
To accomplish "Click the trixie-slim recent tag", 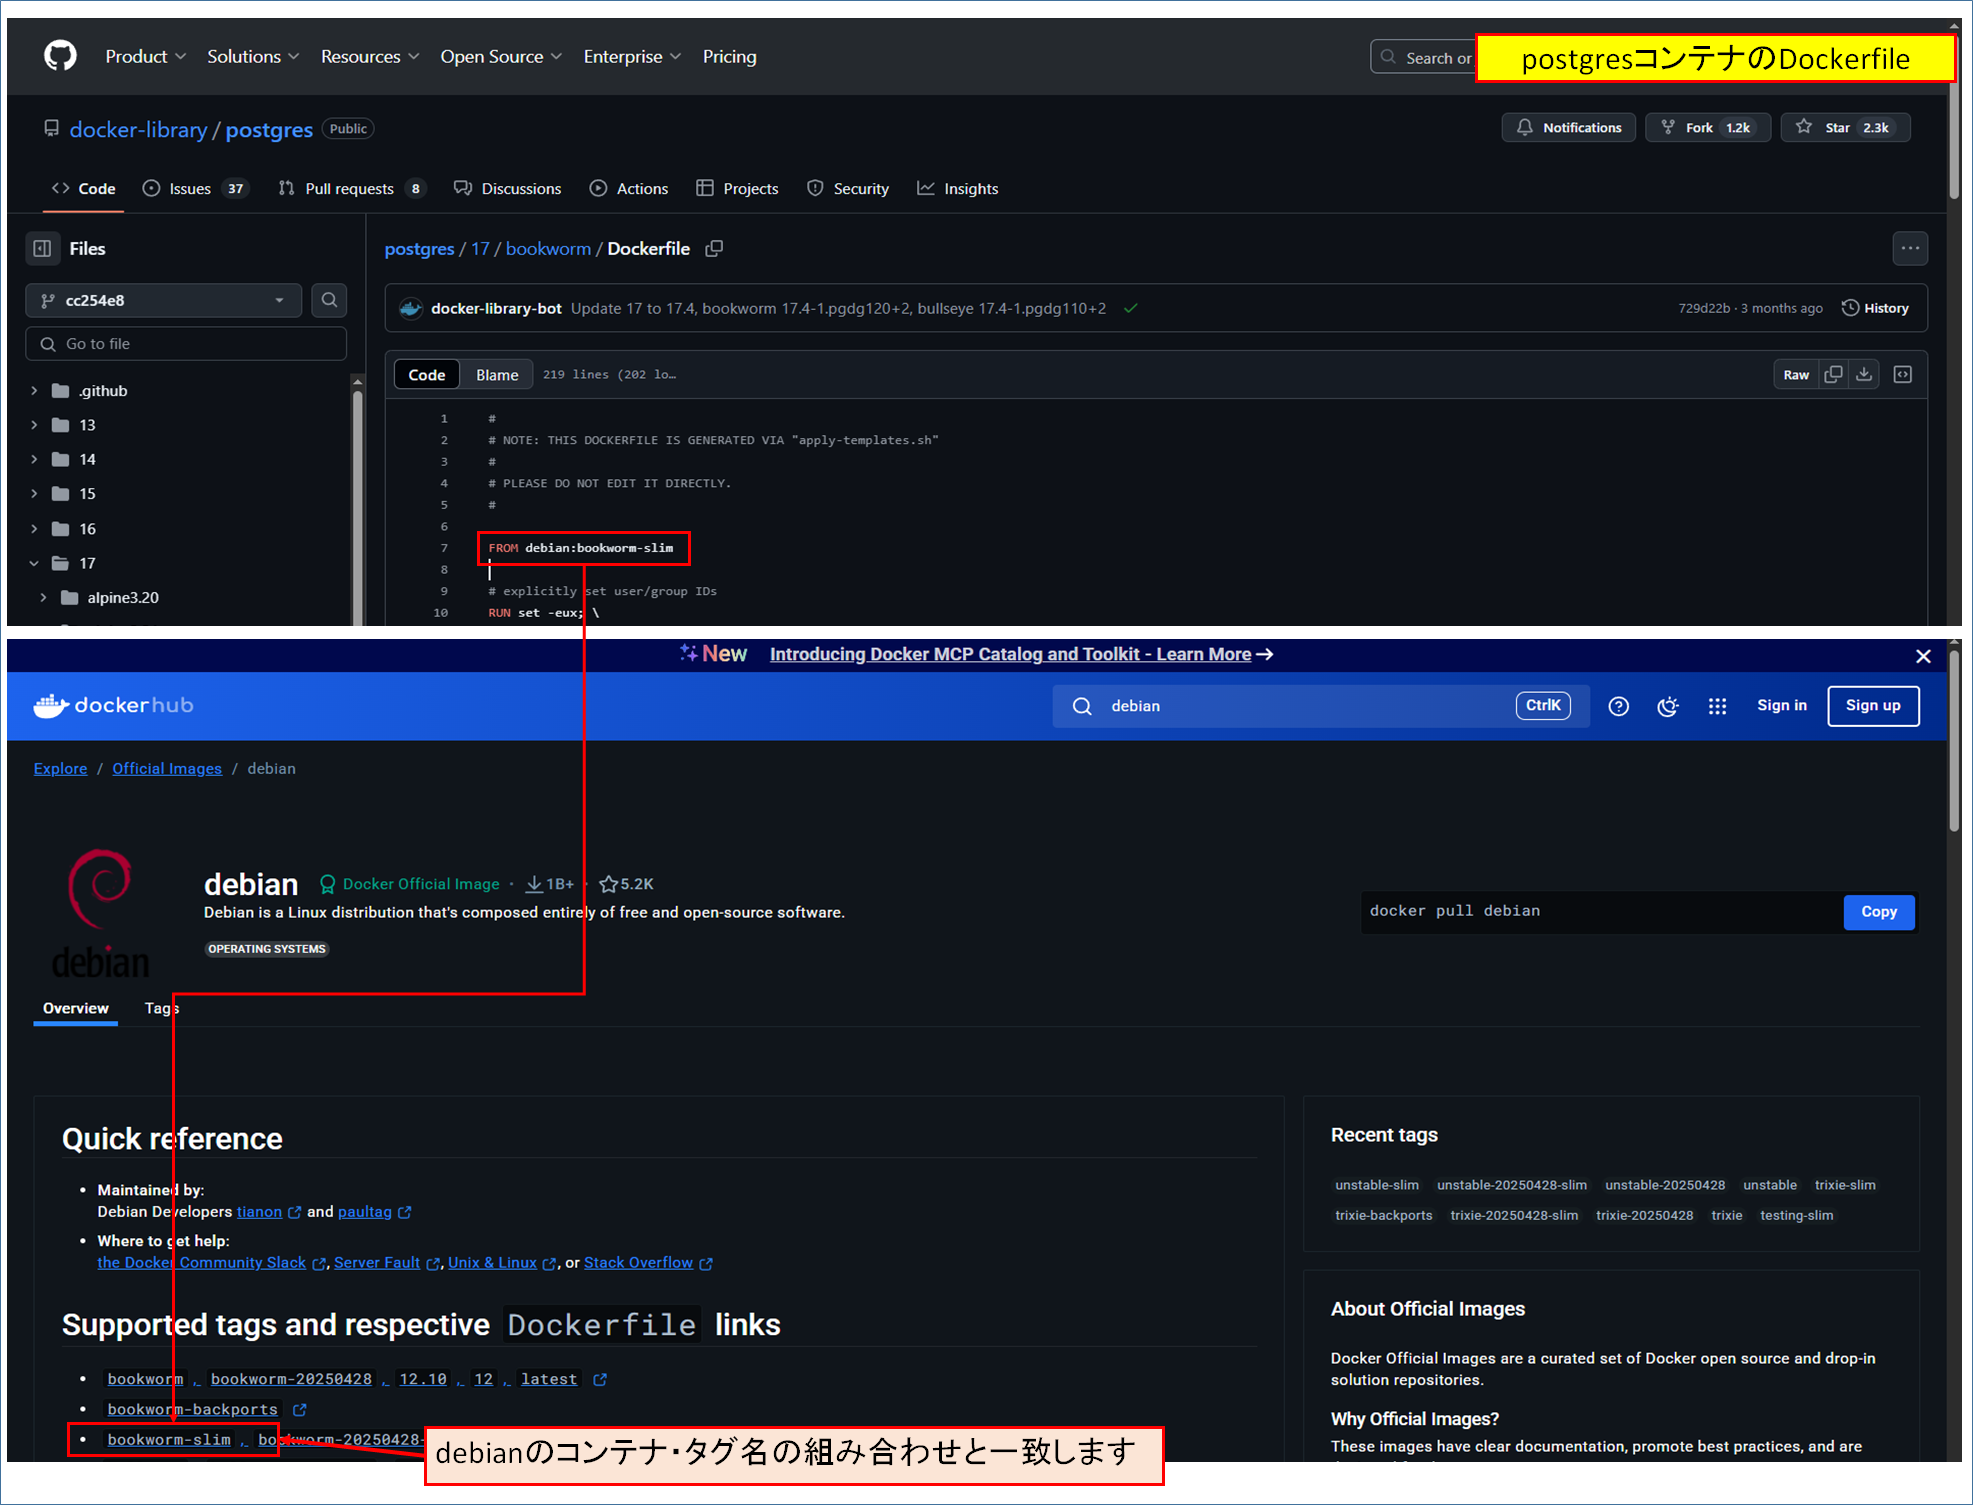I will click(1845, 1185).
